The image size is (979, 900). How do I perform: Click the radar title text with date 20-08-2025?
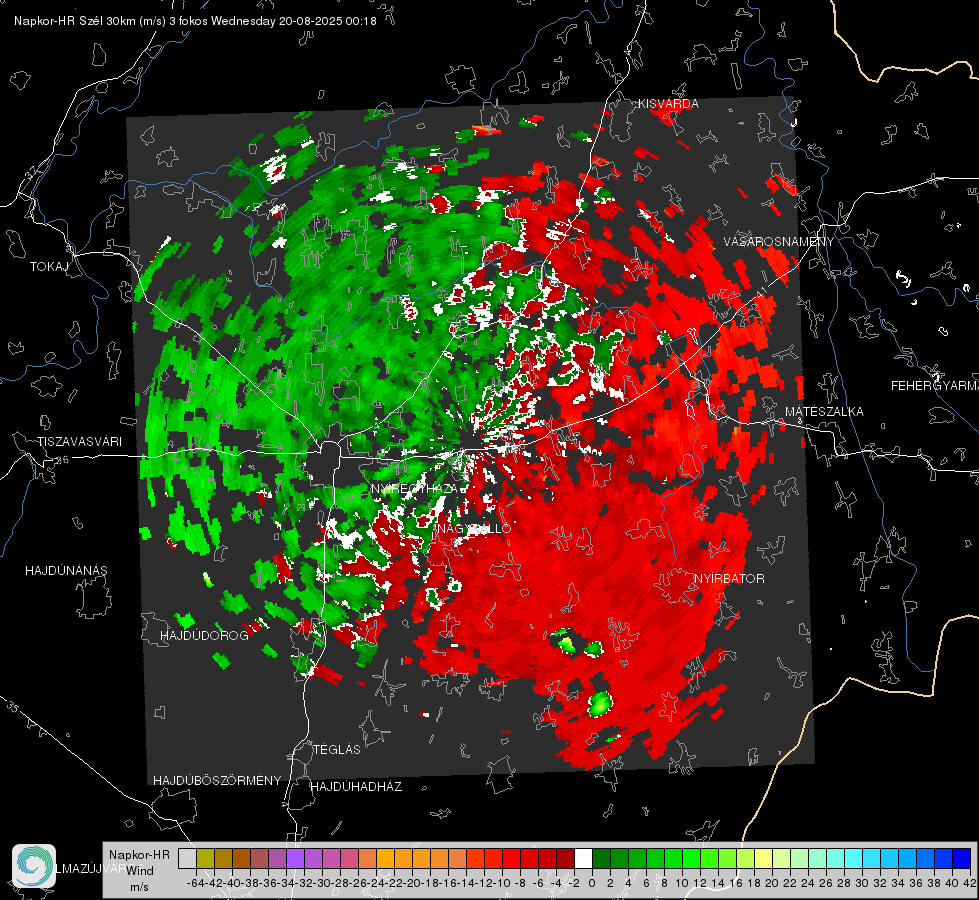point(195,21)
